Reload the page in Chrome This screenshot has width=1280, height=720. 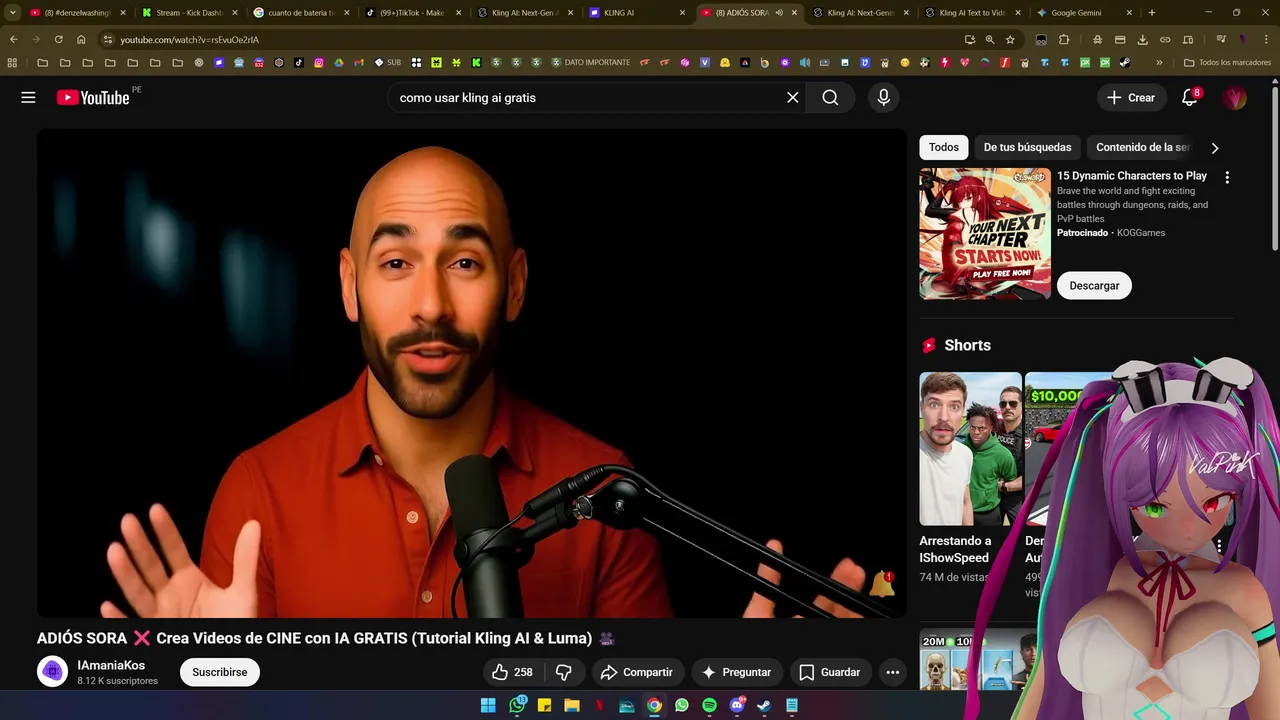58,39
